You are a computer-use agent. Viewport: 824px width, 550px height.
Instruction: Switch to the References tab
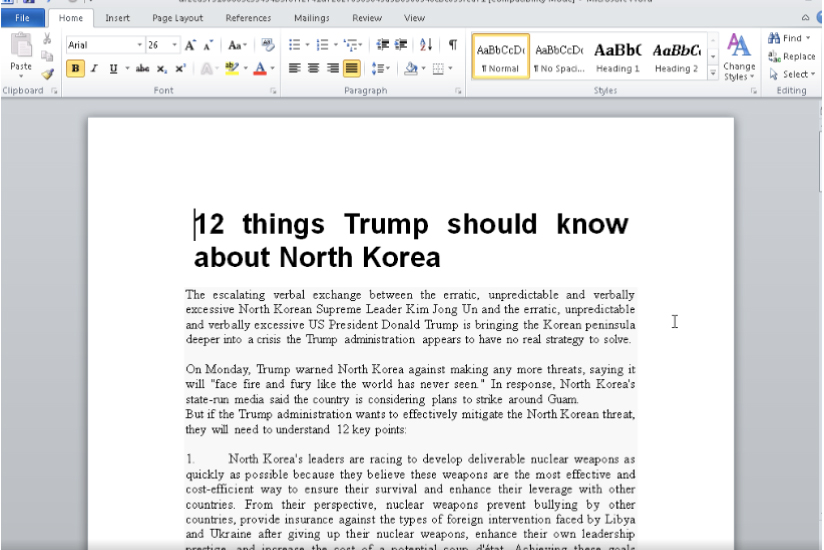248,18
